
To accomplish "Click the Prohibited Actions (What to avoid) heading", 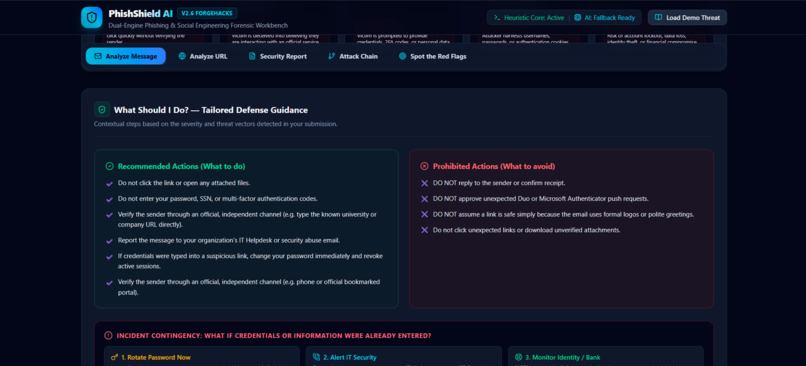I will pos(494,167).
